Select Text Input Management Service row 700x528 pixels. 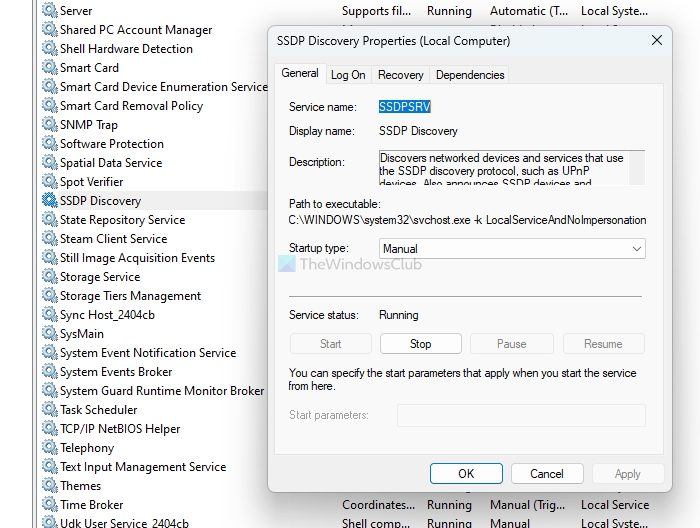pos(142,467)
